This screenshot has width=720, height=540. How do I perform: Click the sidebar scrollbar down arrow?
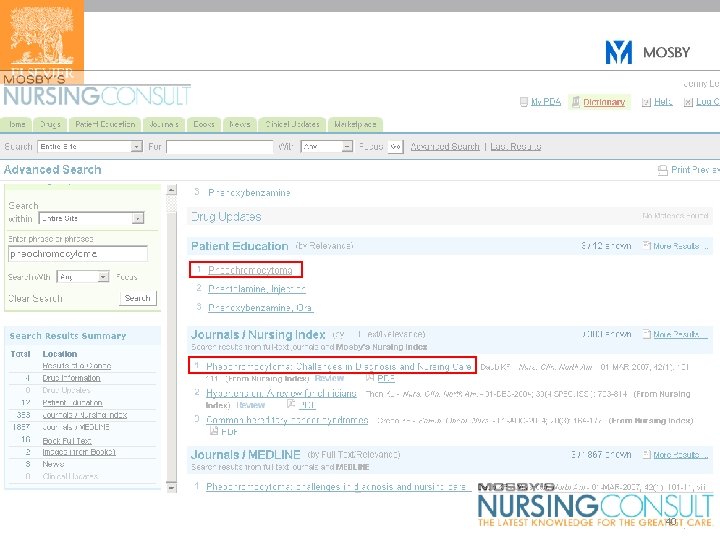coord(172,488)
